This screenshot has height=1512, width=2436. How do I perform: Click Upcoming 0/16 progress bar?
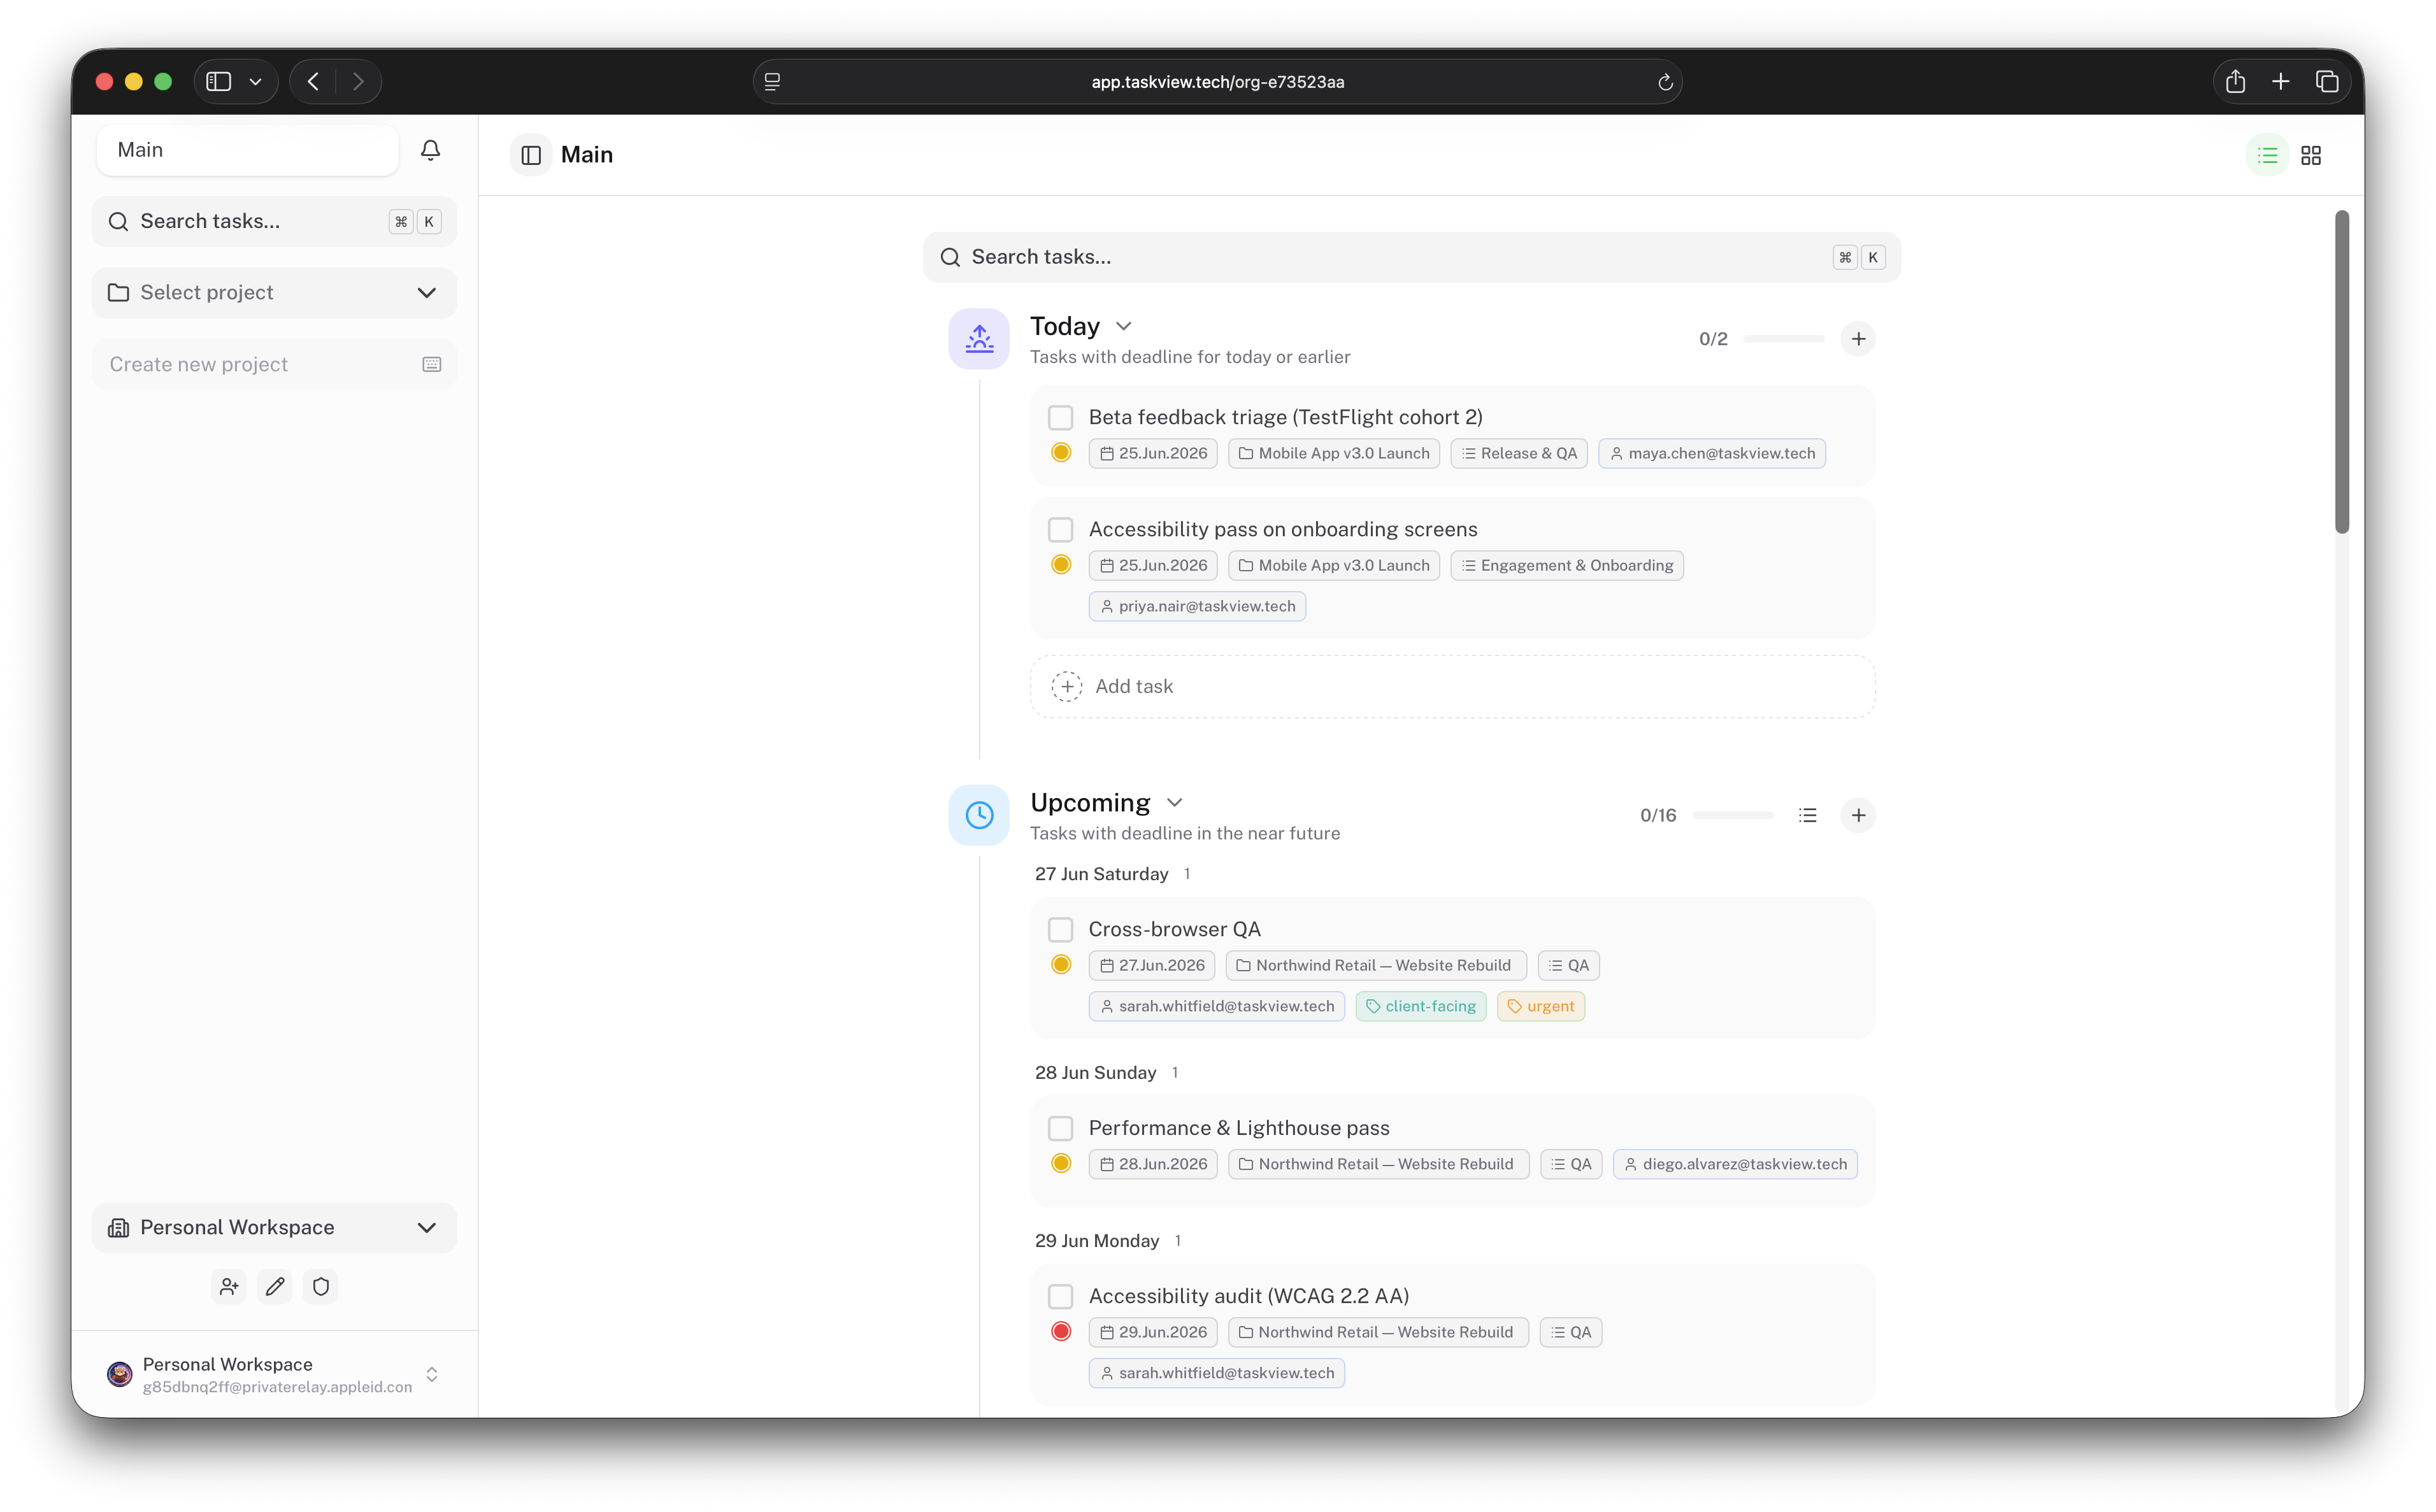click(1733, 815)
